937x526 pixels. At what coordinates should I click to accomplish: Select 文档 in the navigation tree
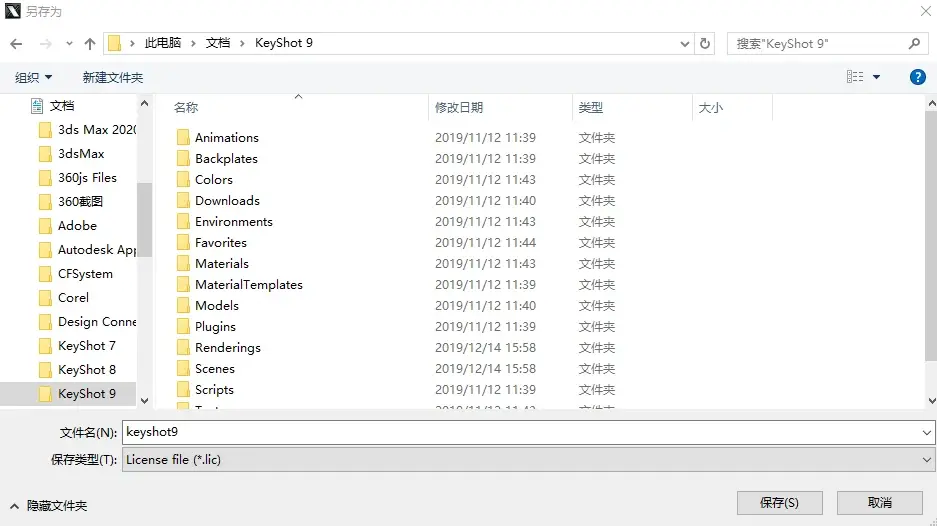[62, 106]
